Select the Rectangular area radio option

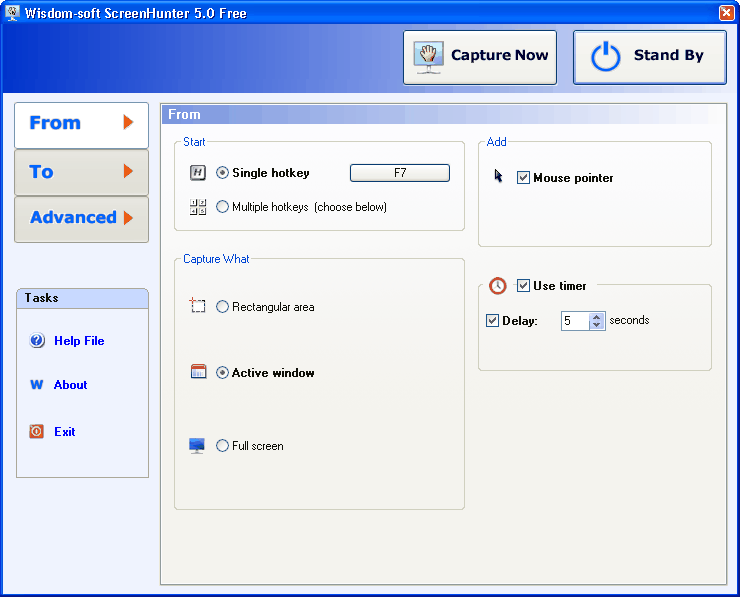point(223,307)
